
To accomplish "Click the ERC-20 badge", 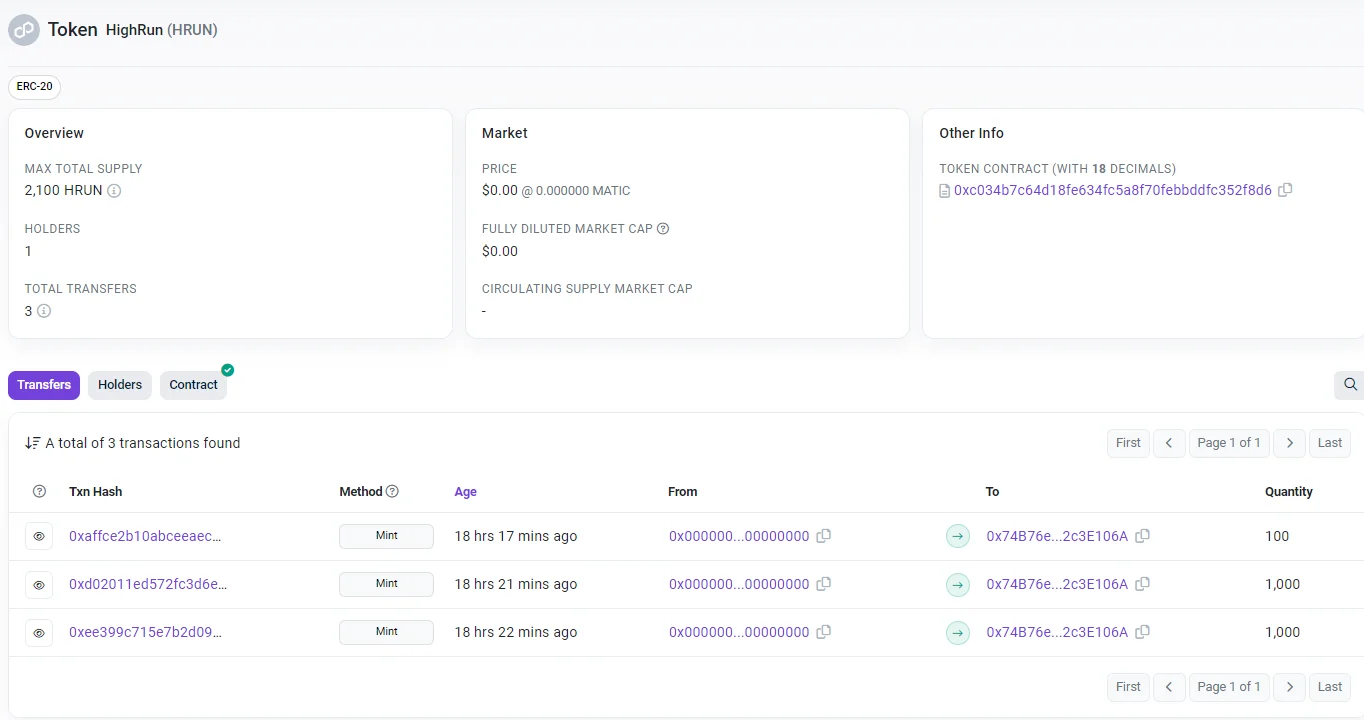I will coord(35,87).
